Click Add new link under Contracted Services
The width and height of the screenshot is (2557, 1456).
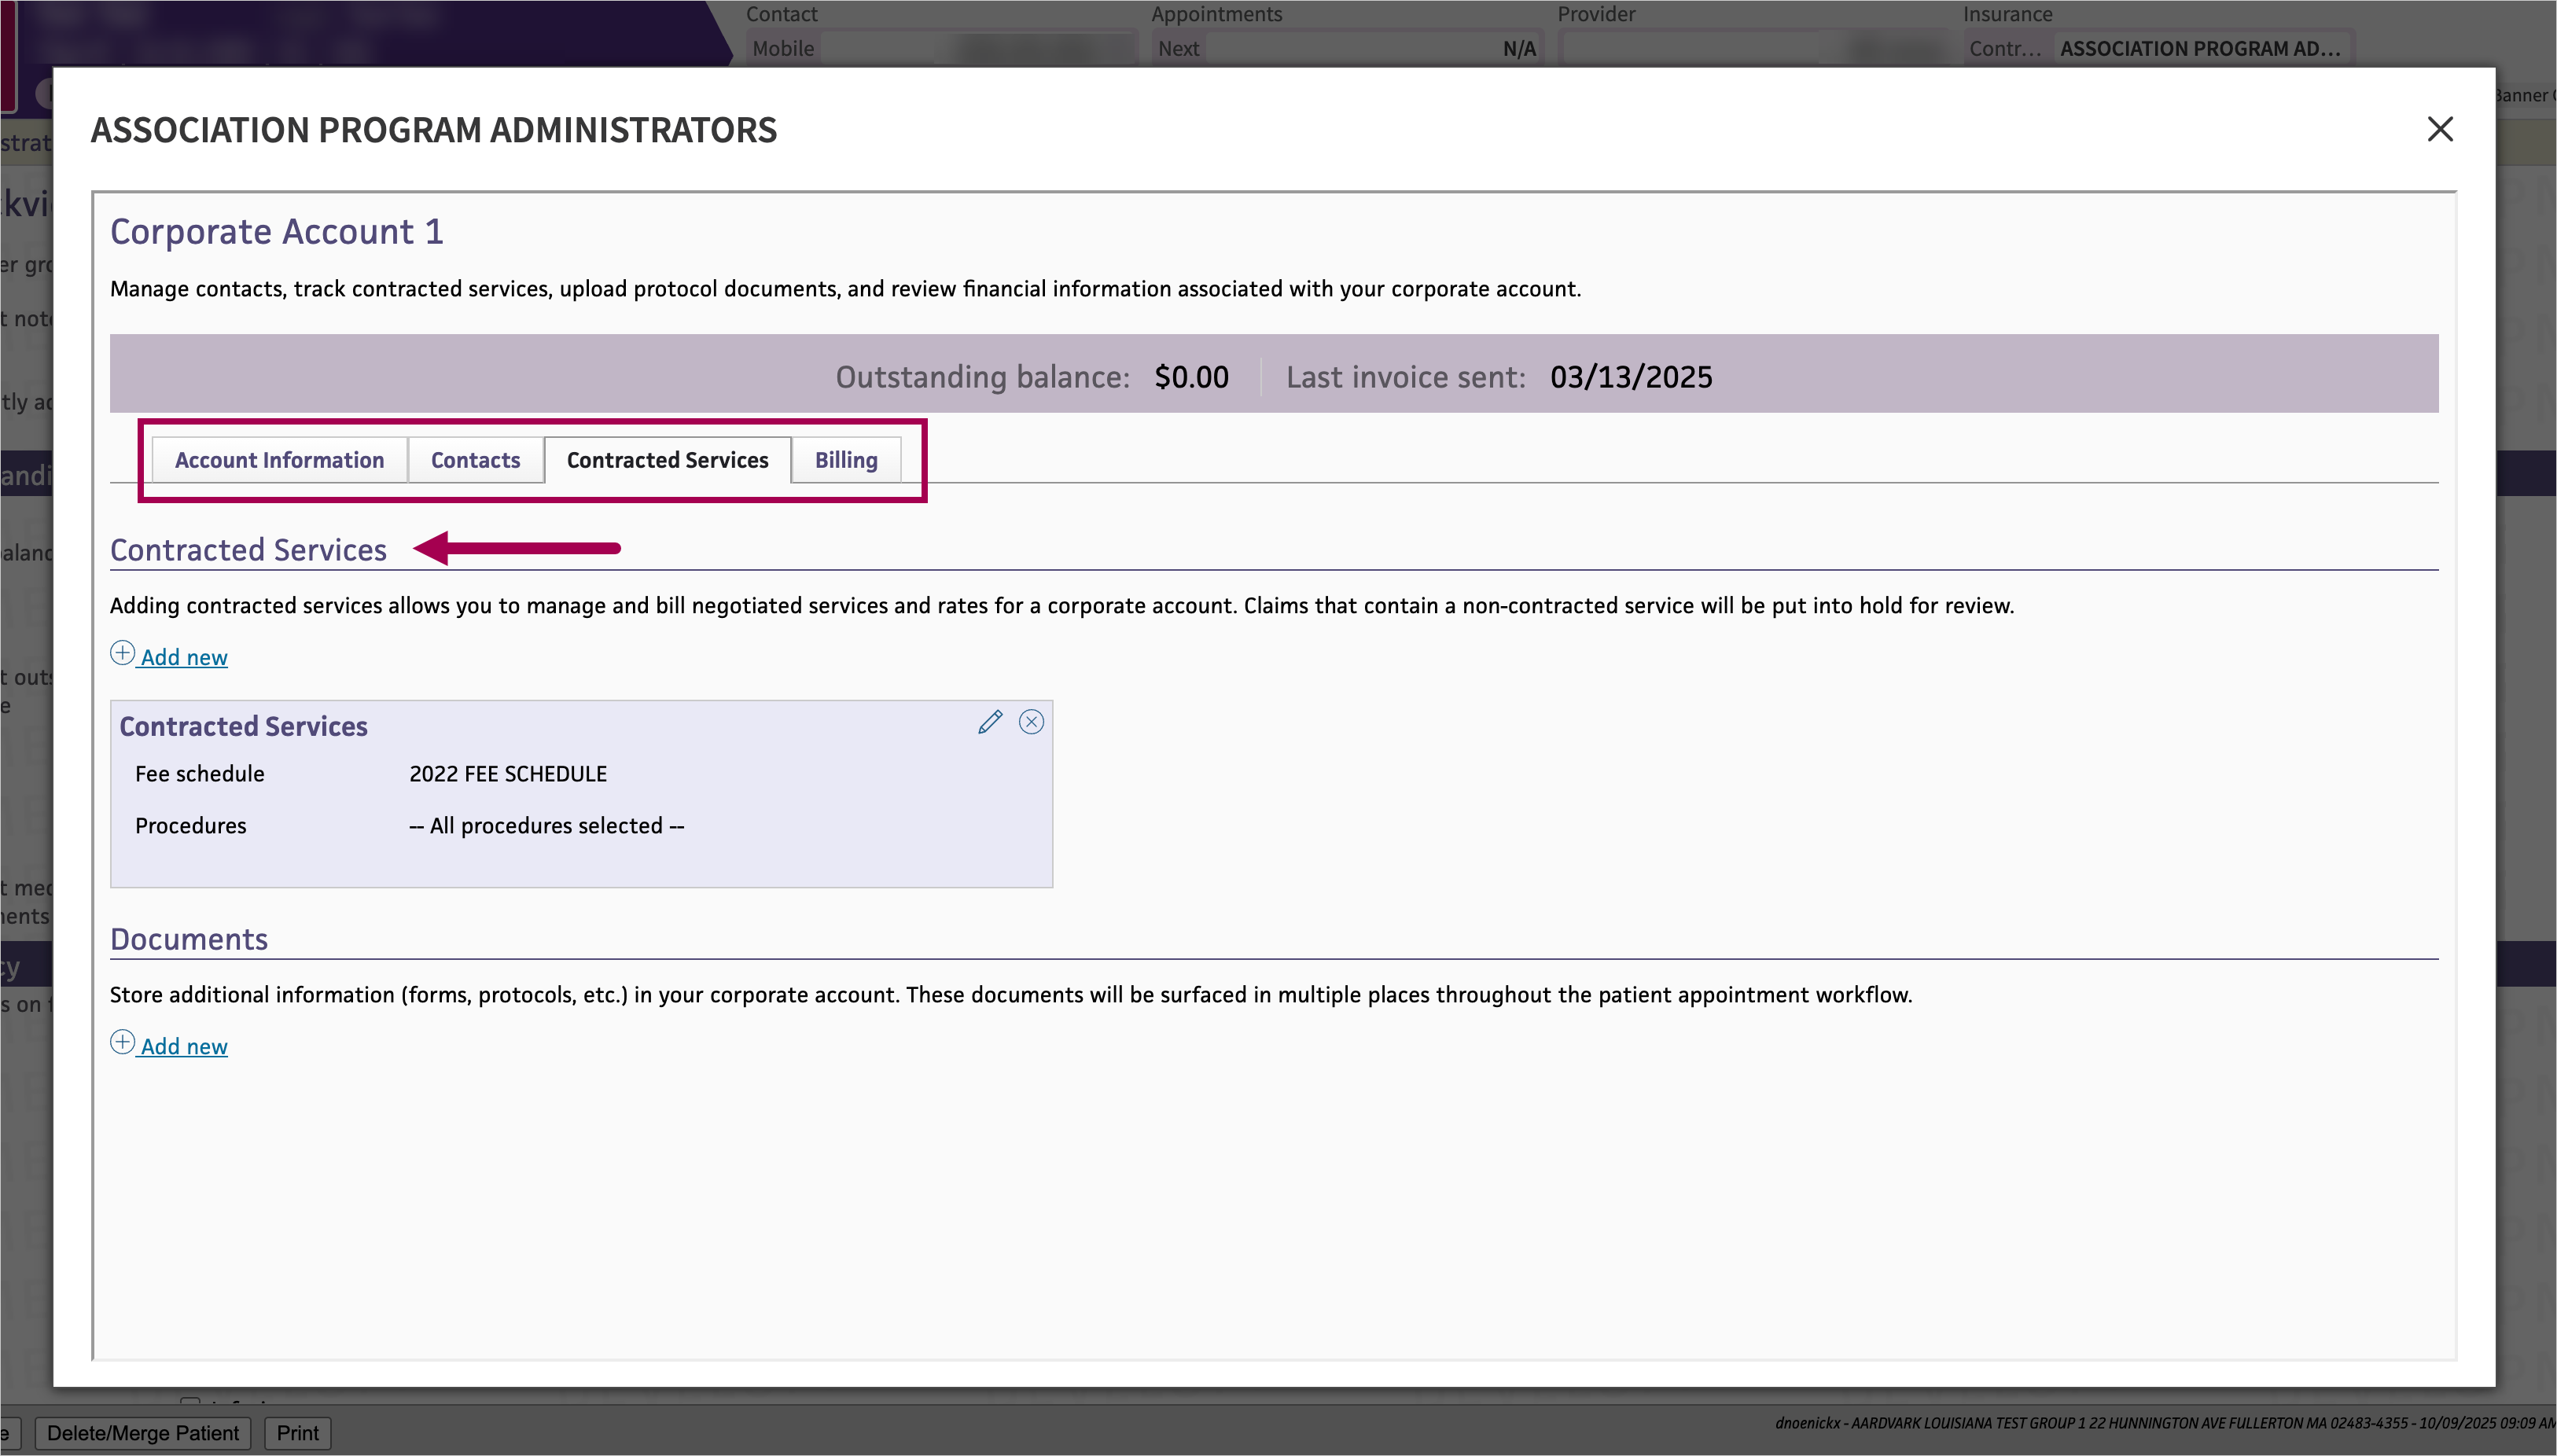[x=184, y=657]
